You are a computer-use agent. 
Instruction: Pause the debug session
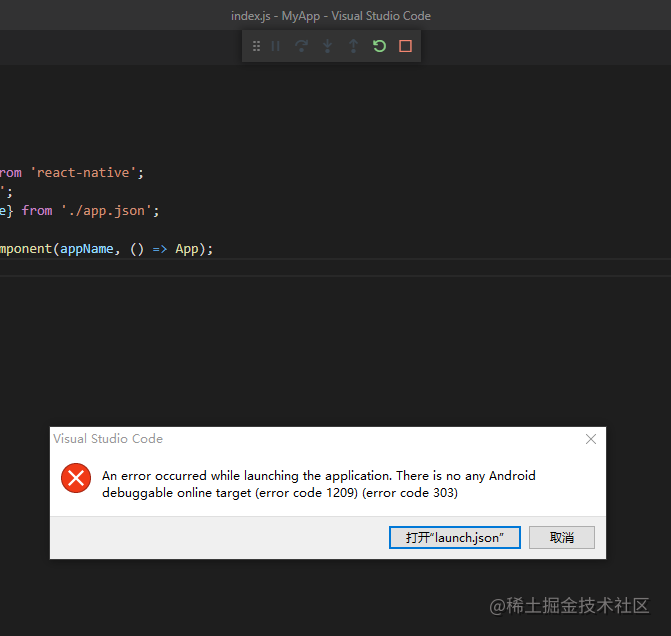pyautogui.click(x=276, y=46)
